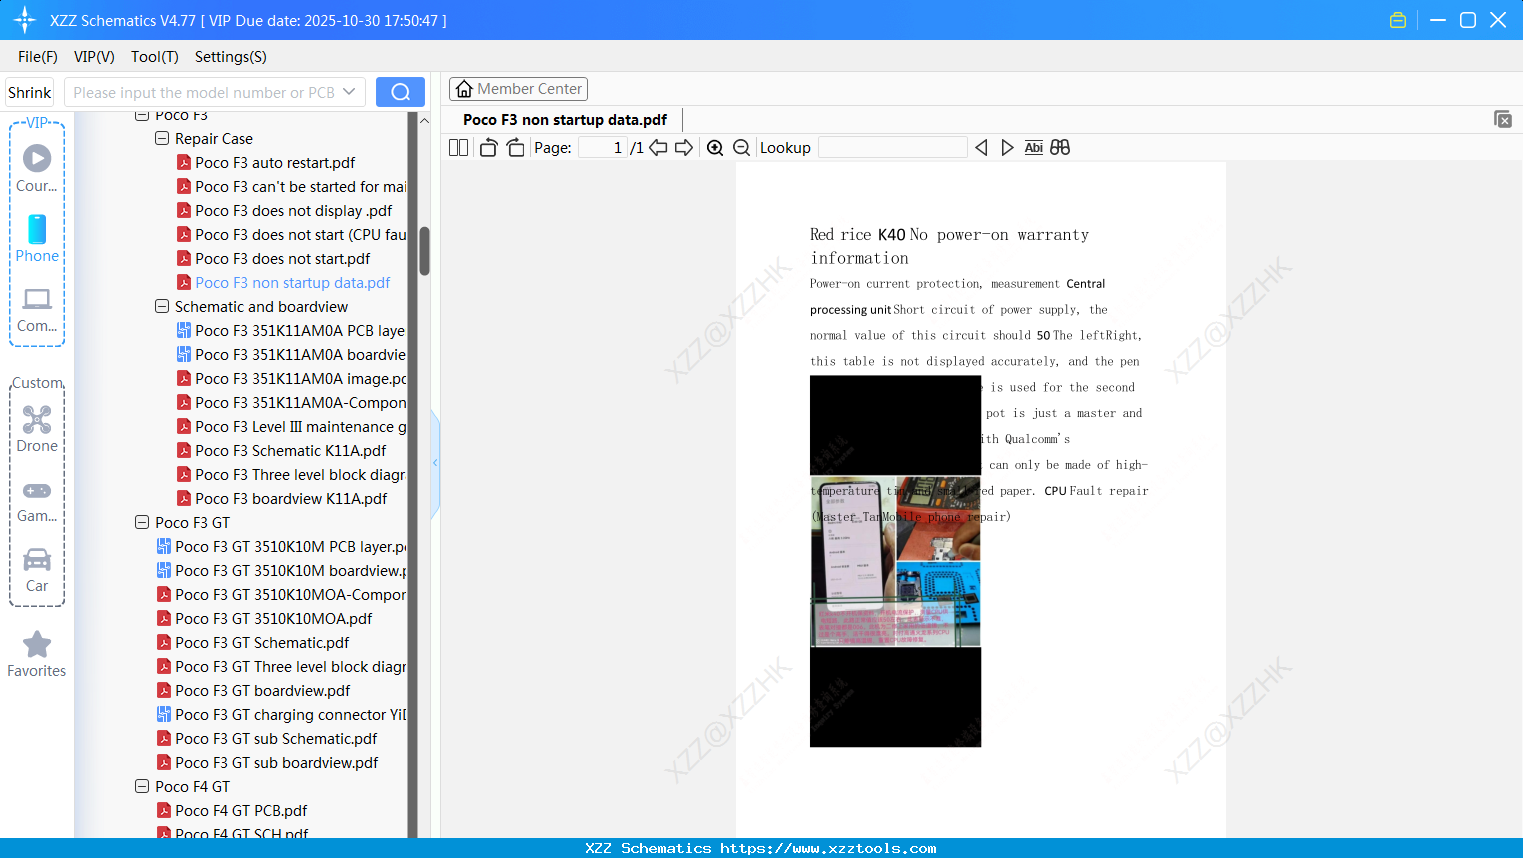Click the Lookup text field

tap(893, 148)
